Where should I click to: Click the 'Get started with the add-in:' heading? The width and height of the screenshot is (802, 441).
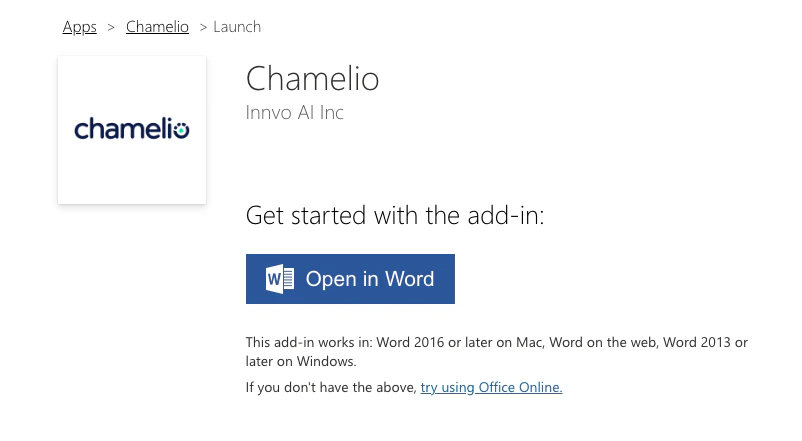pyautogui.click(x=395, y=215)
